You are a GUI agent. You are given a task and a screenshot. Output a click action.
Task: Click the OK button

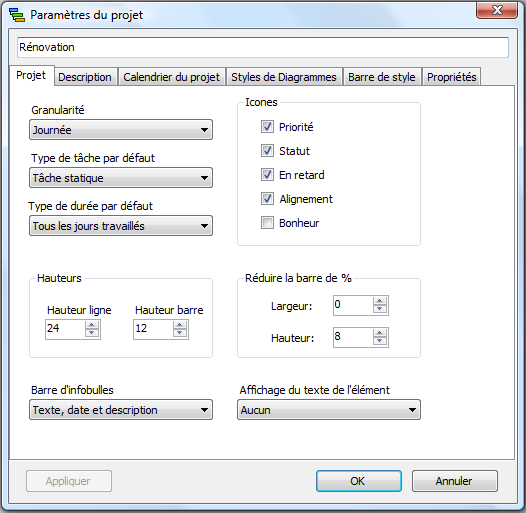point(359,481)
